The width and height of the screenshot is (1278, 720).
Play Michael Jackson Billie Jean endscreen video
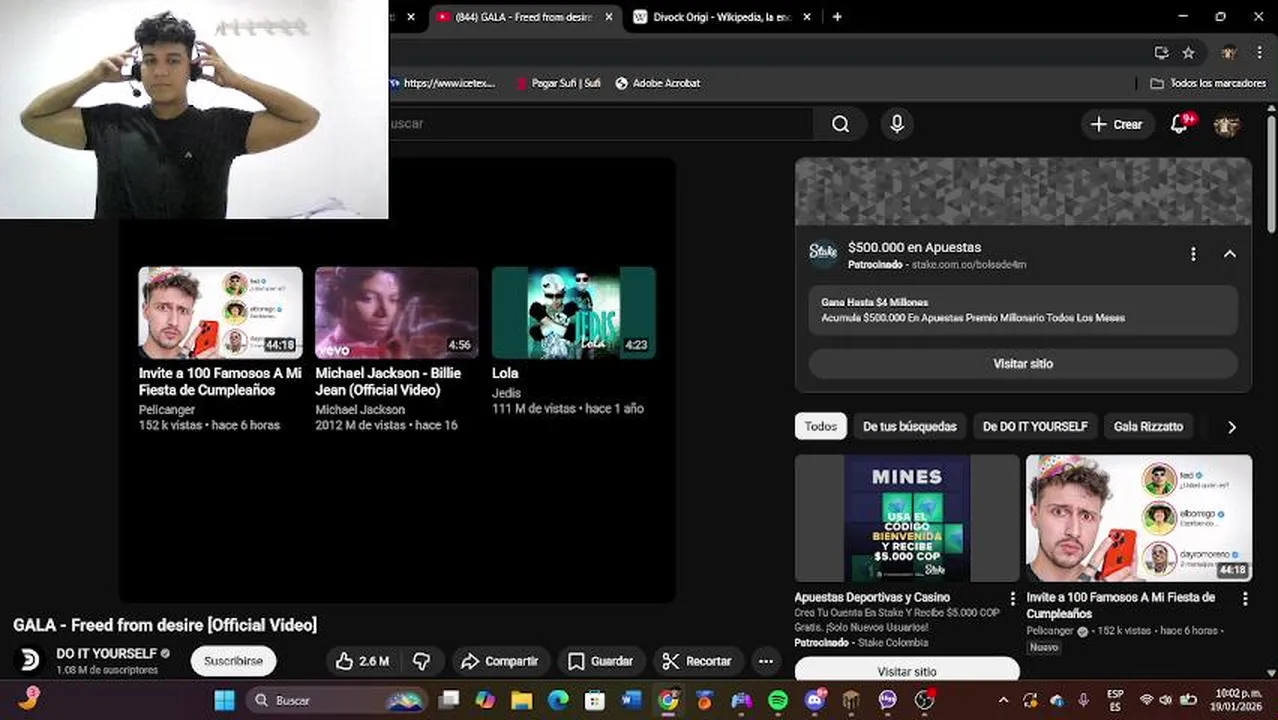(x=397, y=312)
